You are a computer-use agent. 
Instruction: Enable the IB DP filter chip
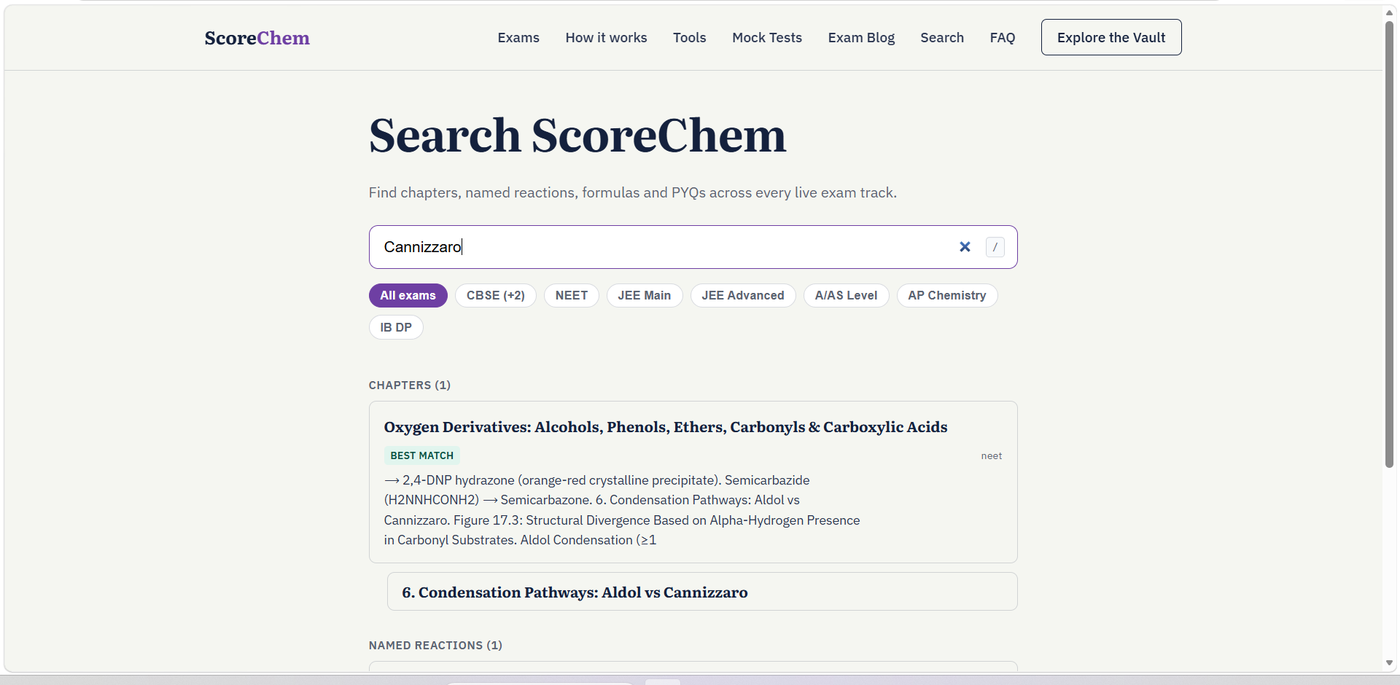point(396,327)
